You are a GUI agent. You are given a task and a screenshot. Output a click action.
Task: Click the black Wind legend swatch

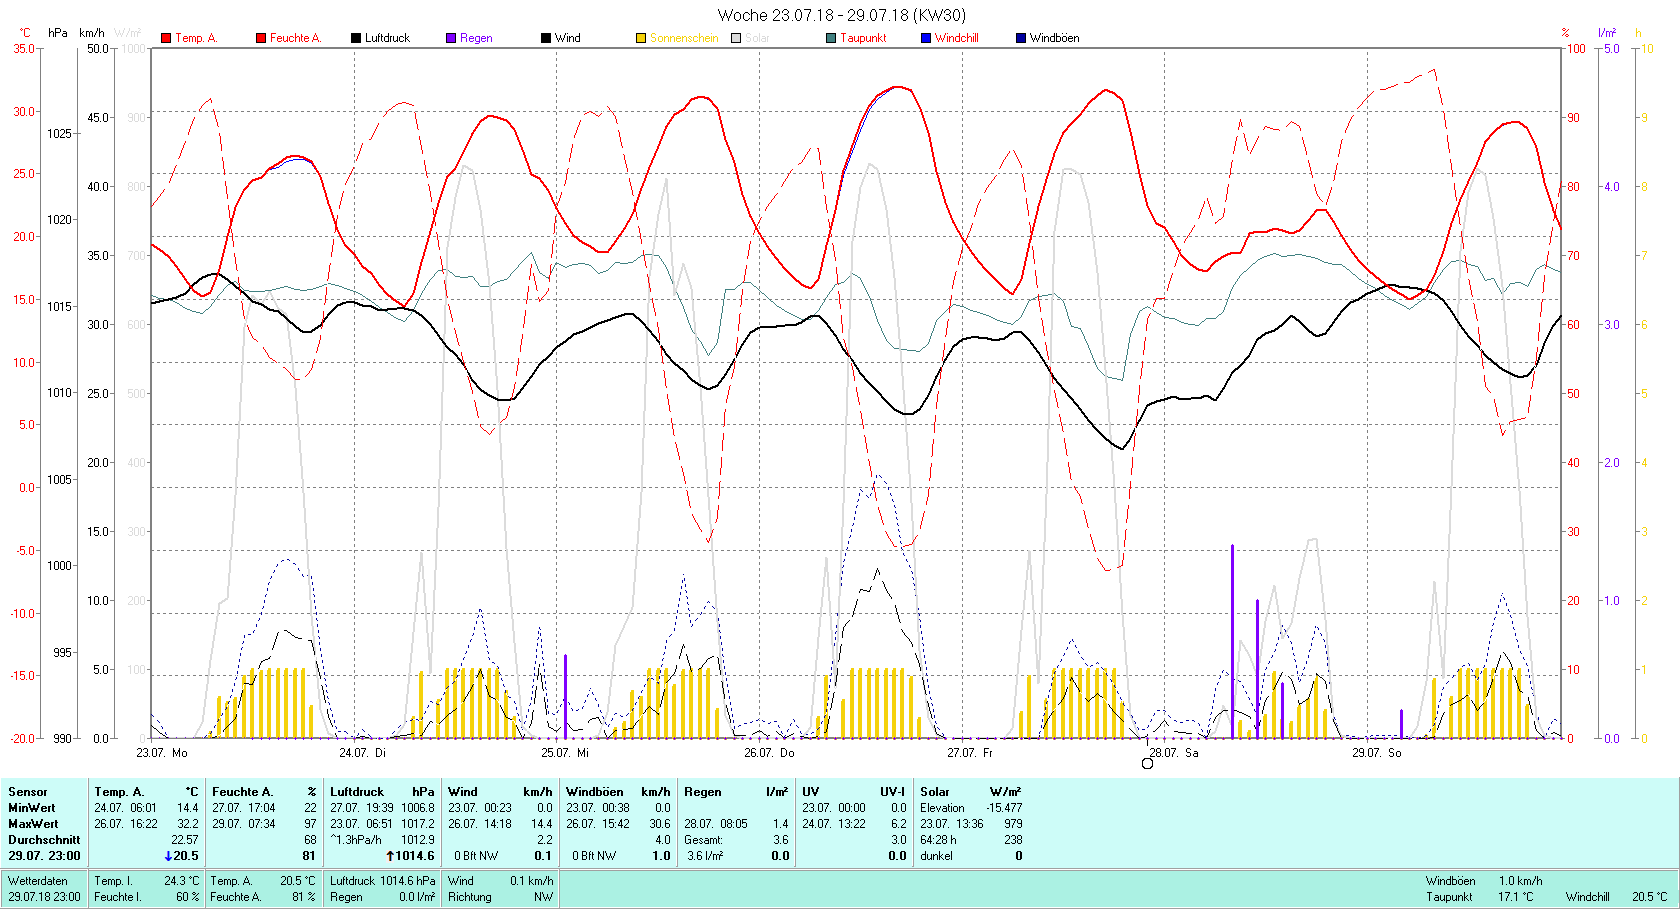[x=546, y=38]
